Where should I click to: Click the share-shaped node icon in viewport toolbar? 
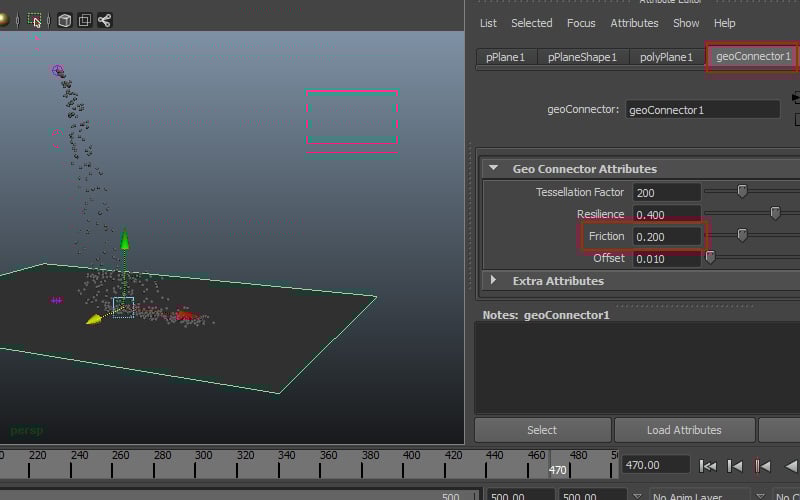pyautogui.click(x=105, y=20)
